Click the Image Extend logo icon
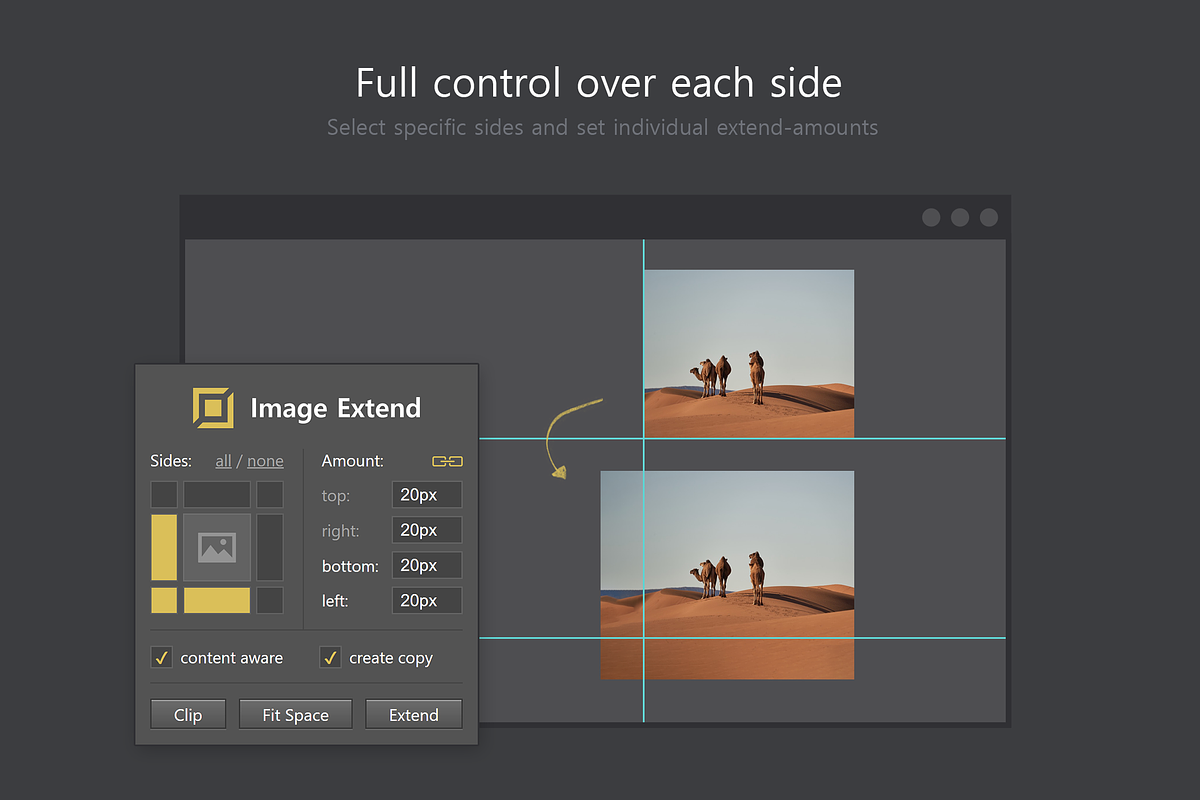The height and width of the screenshot is (800, 1200). [213, 408]
